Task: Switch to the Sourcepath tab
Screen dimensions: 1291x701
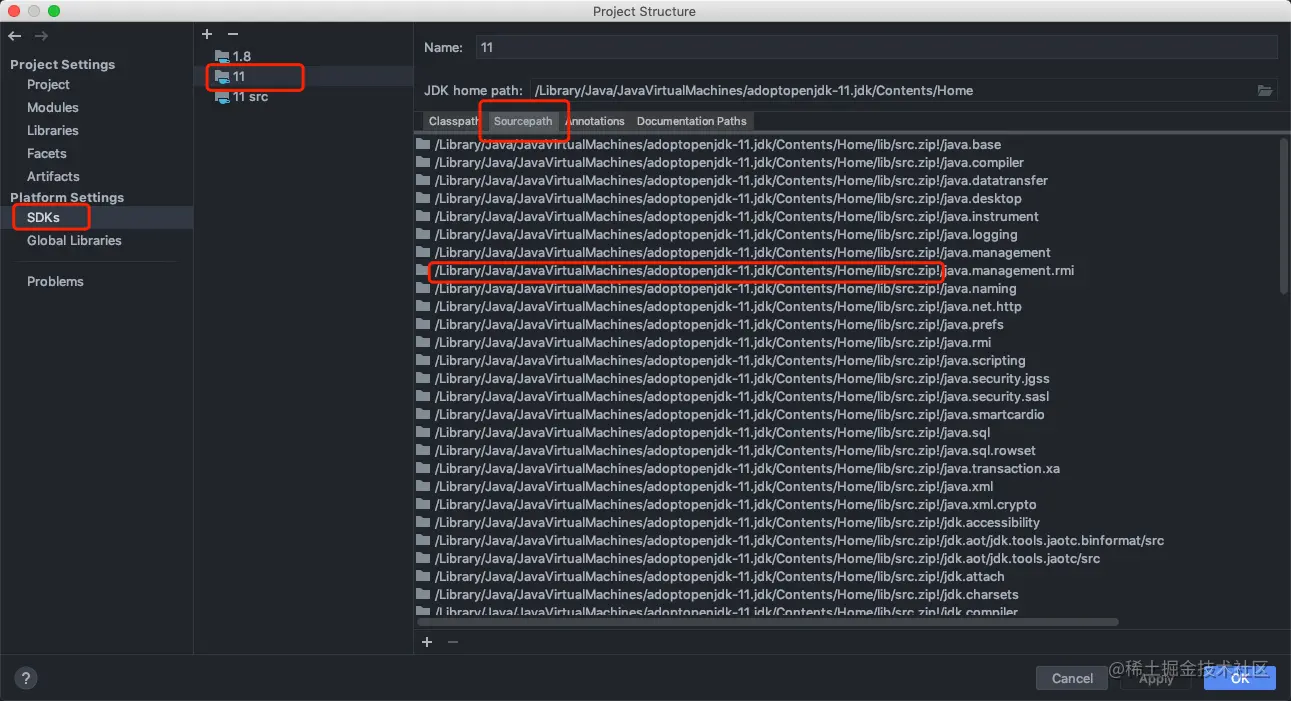Action: point(523,121)
